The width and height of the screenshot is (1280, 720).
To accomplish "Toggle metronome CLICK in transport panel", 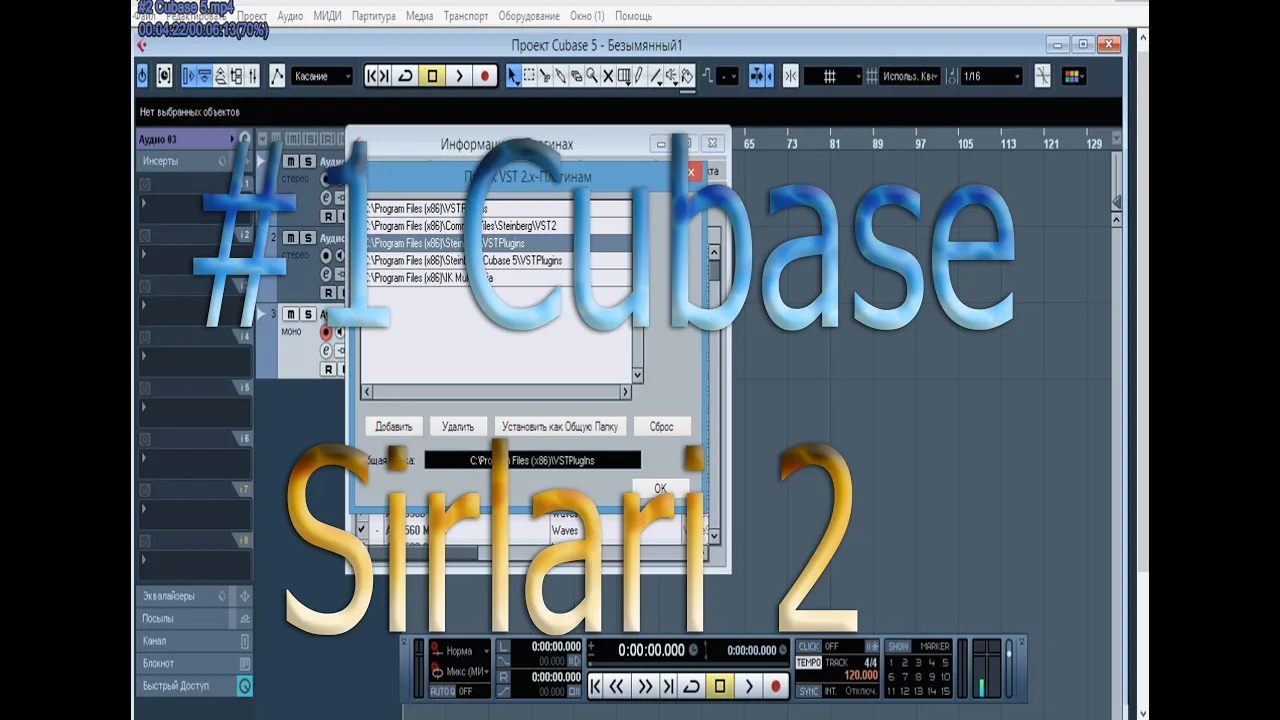I will [x=808, y=646].
